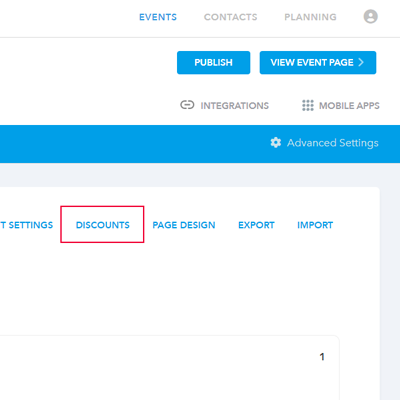Image resolution: width=400 pixels, height=400 pixels.
Task: Open the Import tab
Action: (x=315, y=225)
